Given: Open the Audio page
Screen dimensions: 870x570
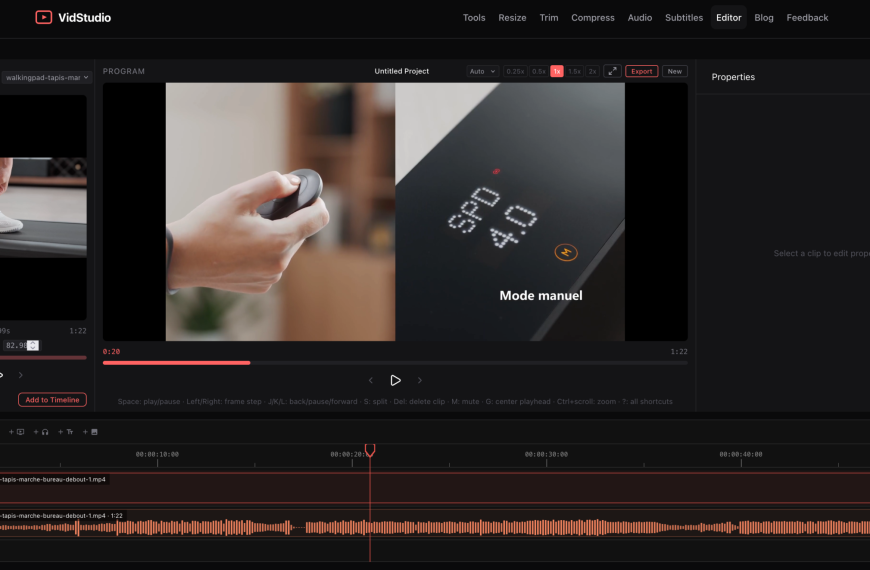Looking at the screenshot, I should 640,18.
